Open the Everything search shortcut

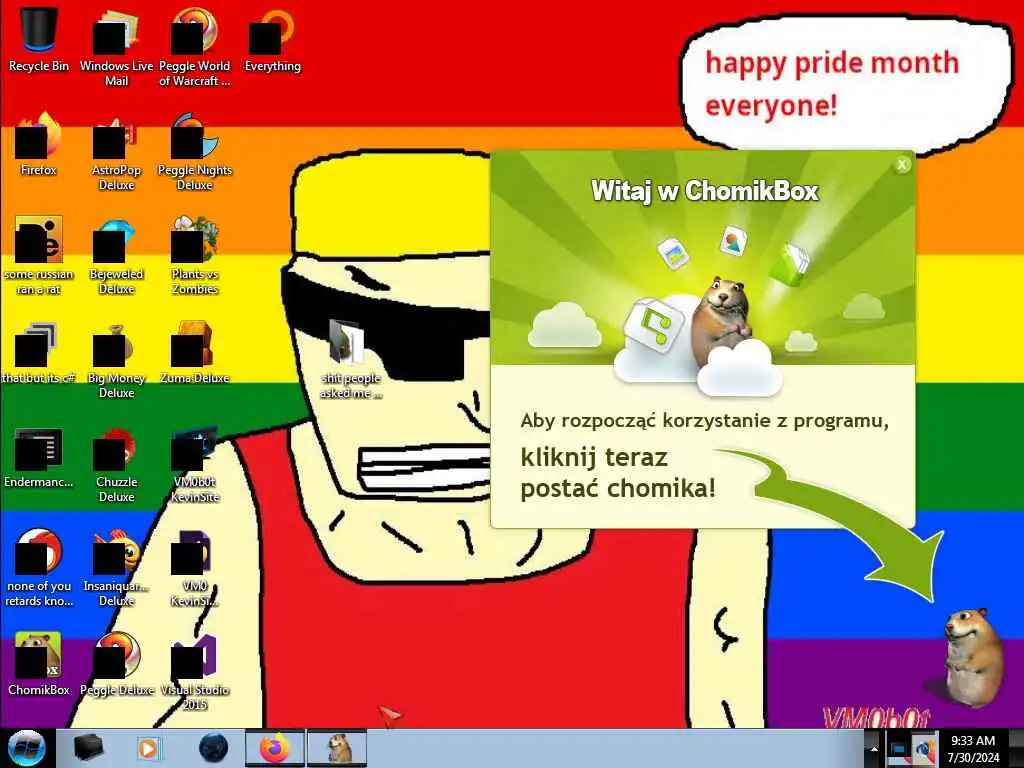click(x=272, y=40)
